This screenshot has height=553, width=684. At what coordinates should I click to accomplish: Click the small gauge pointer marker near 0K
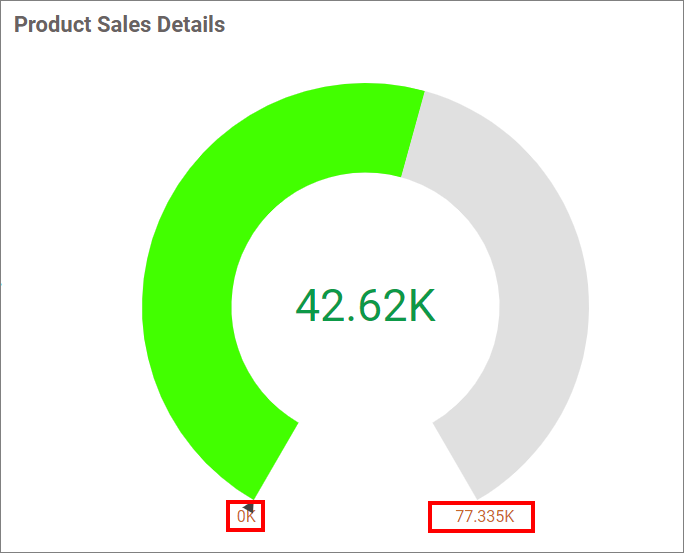249,508
